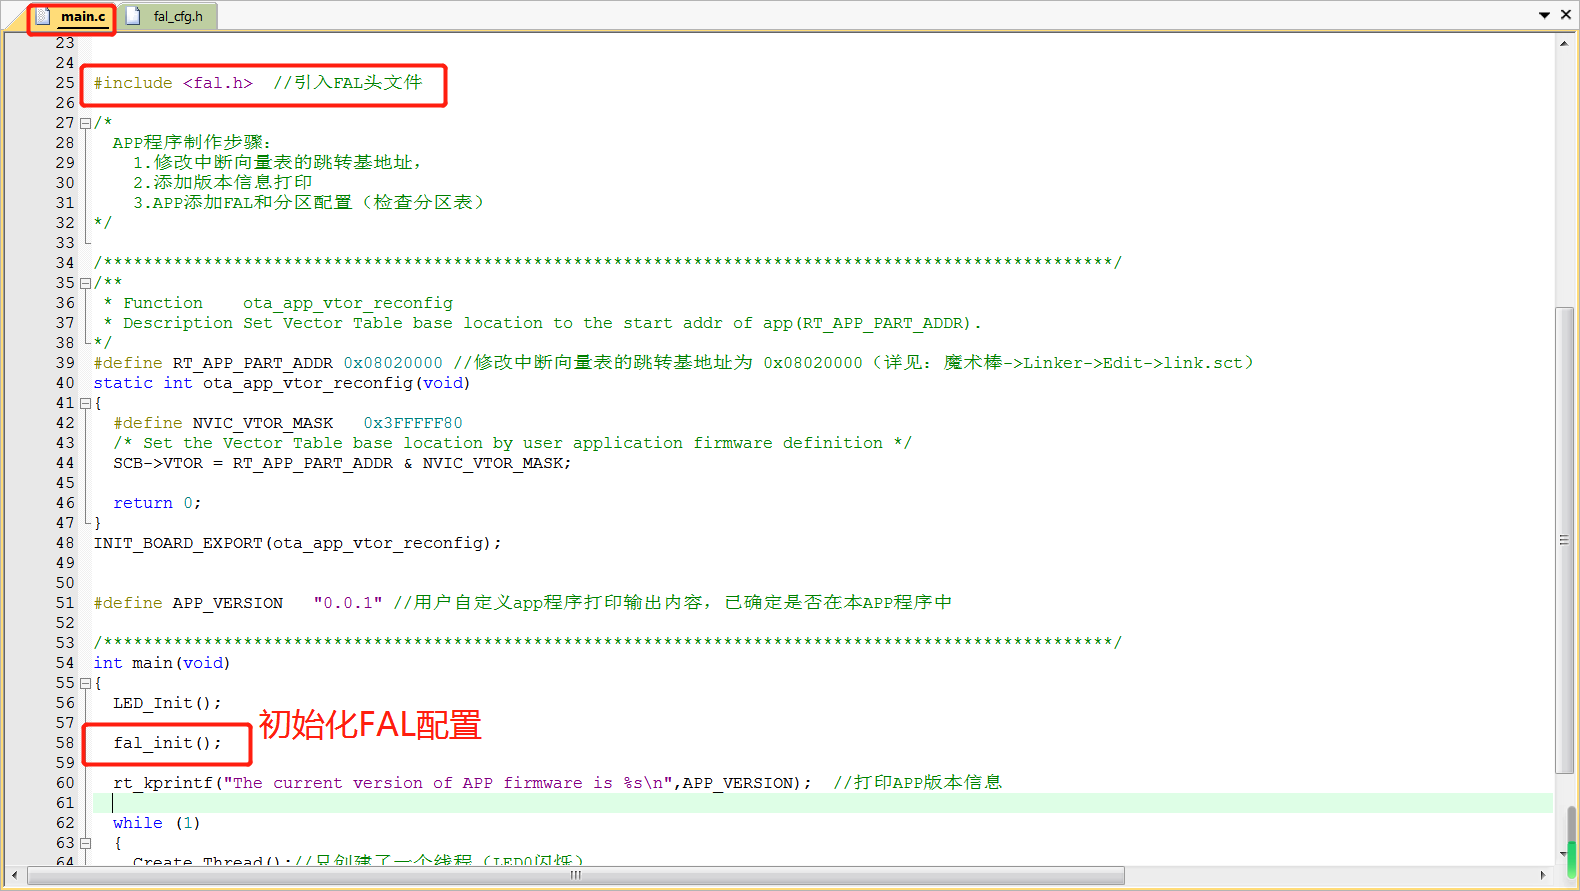Click 'INIT_BOARD_EXPORT(ota_app_vtor_reconfig);' line
The image size is (1580, 891).
tap(298, 543)
